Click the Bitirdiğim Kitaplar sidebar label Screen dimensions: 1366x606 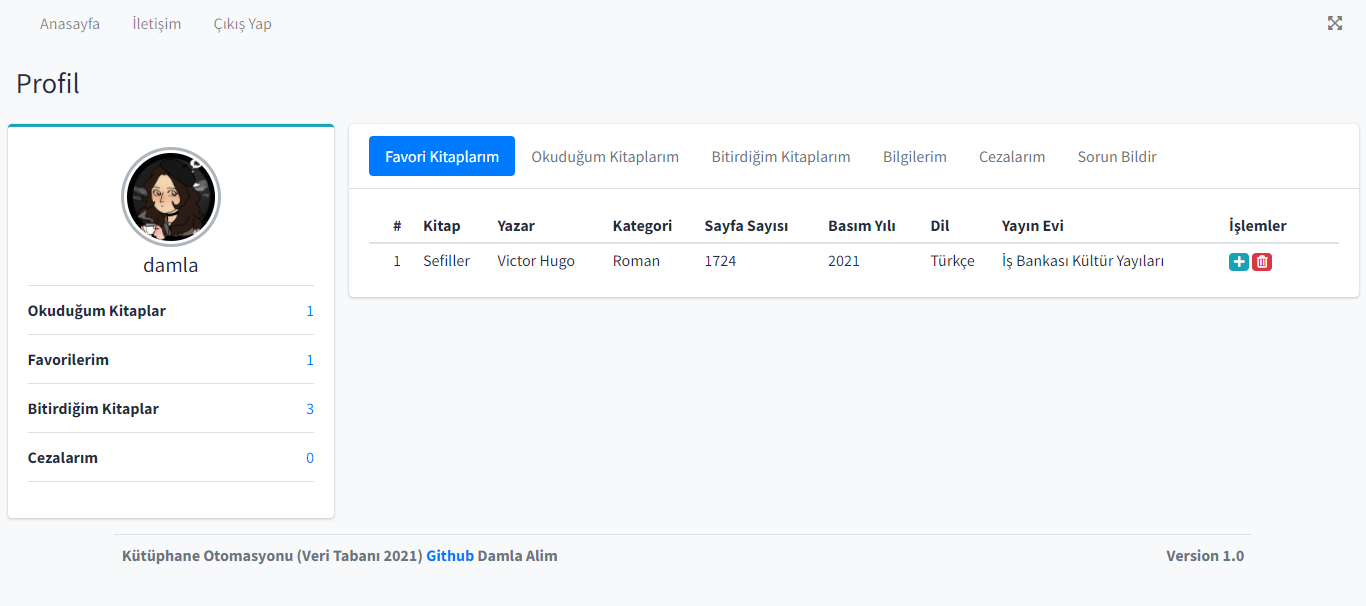(x=93, y=409)
